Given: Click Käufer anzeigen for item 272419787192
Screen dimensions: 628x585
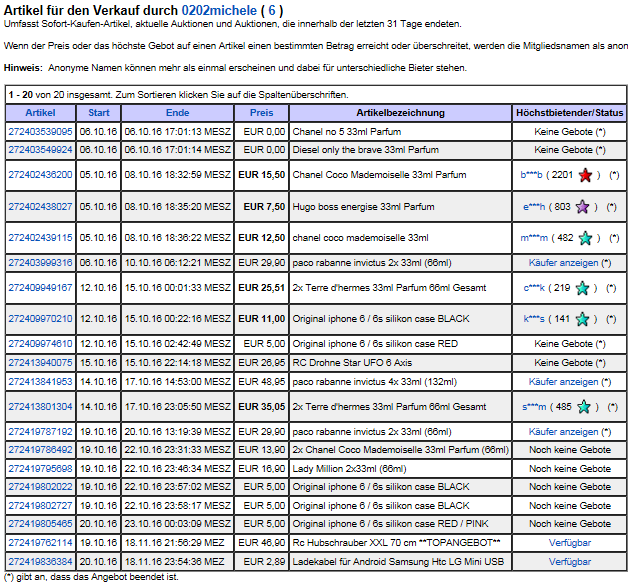Looking at the screenshot, I should point(563,432).
